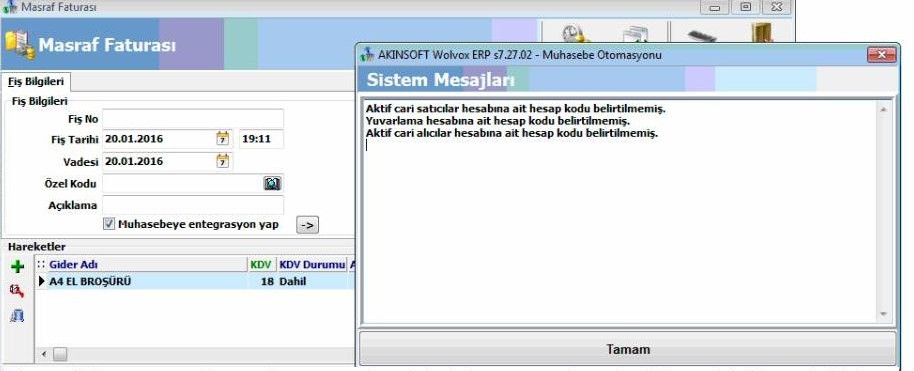The image size is (914, 371).
Task: Click the Fiş No input field
Action: 193,119
